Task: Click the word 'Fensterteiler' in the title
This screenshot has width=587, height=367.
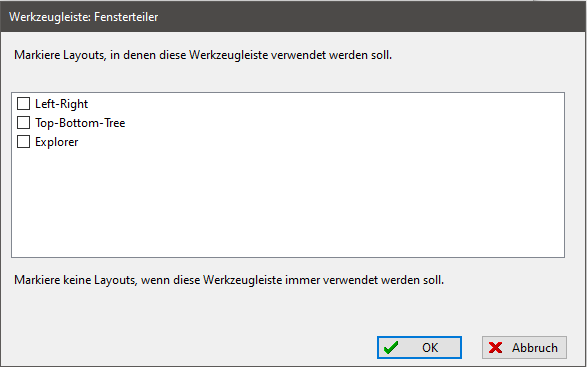Action: pyautogui.click(x=126, y=17)
